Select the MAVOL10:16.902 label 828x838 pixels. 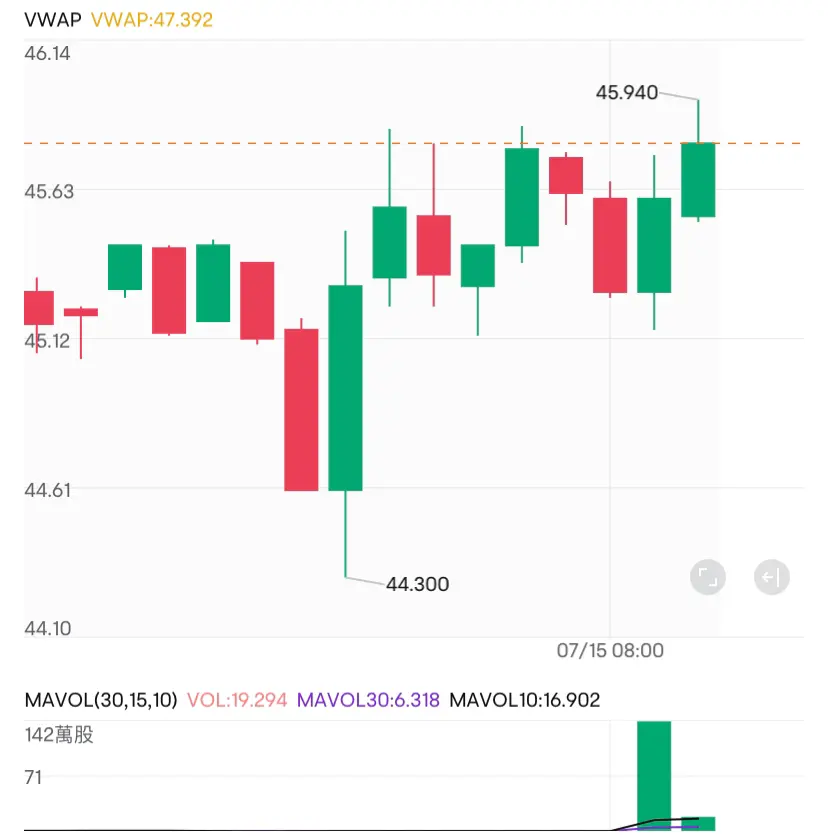(x=525, y=700)
